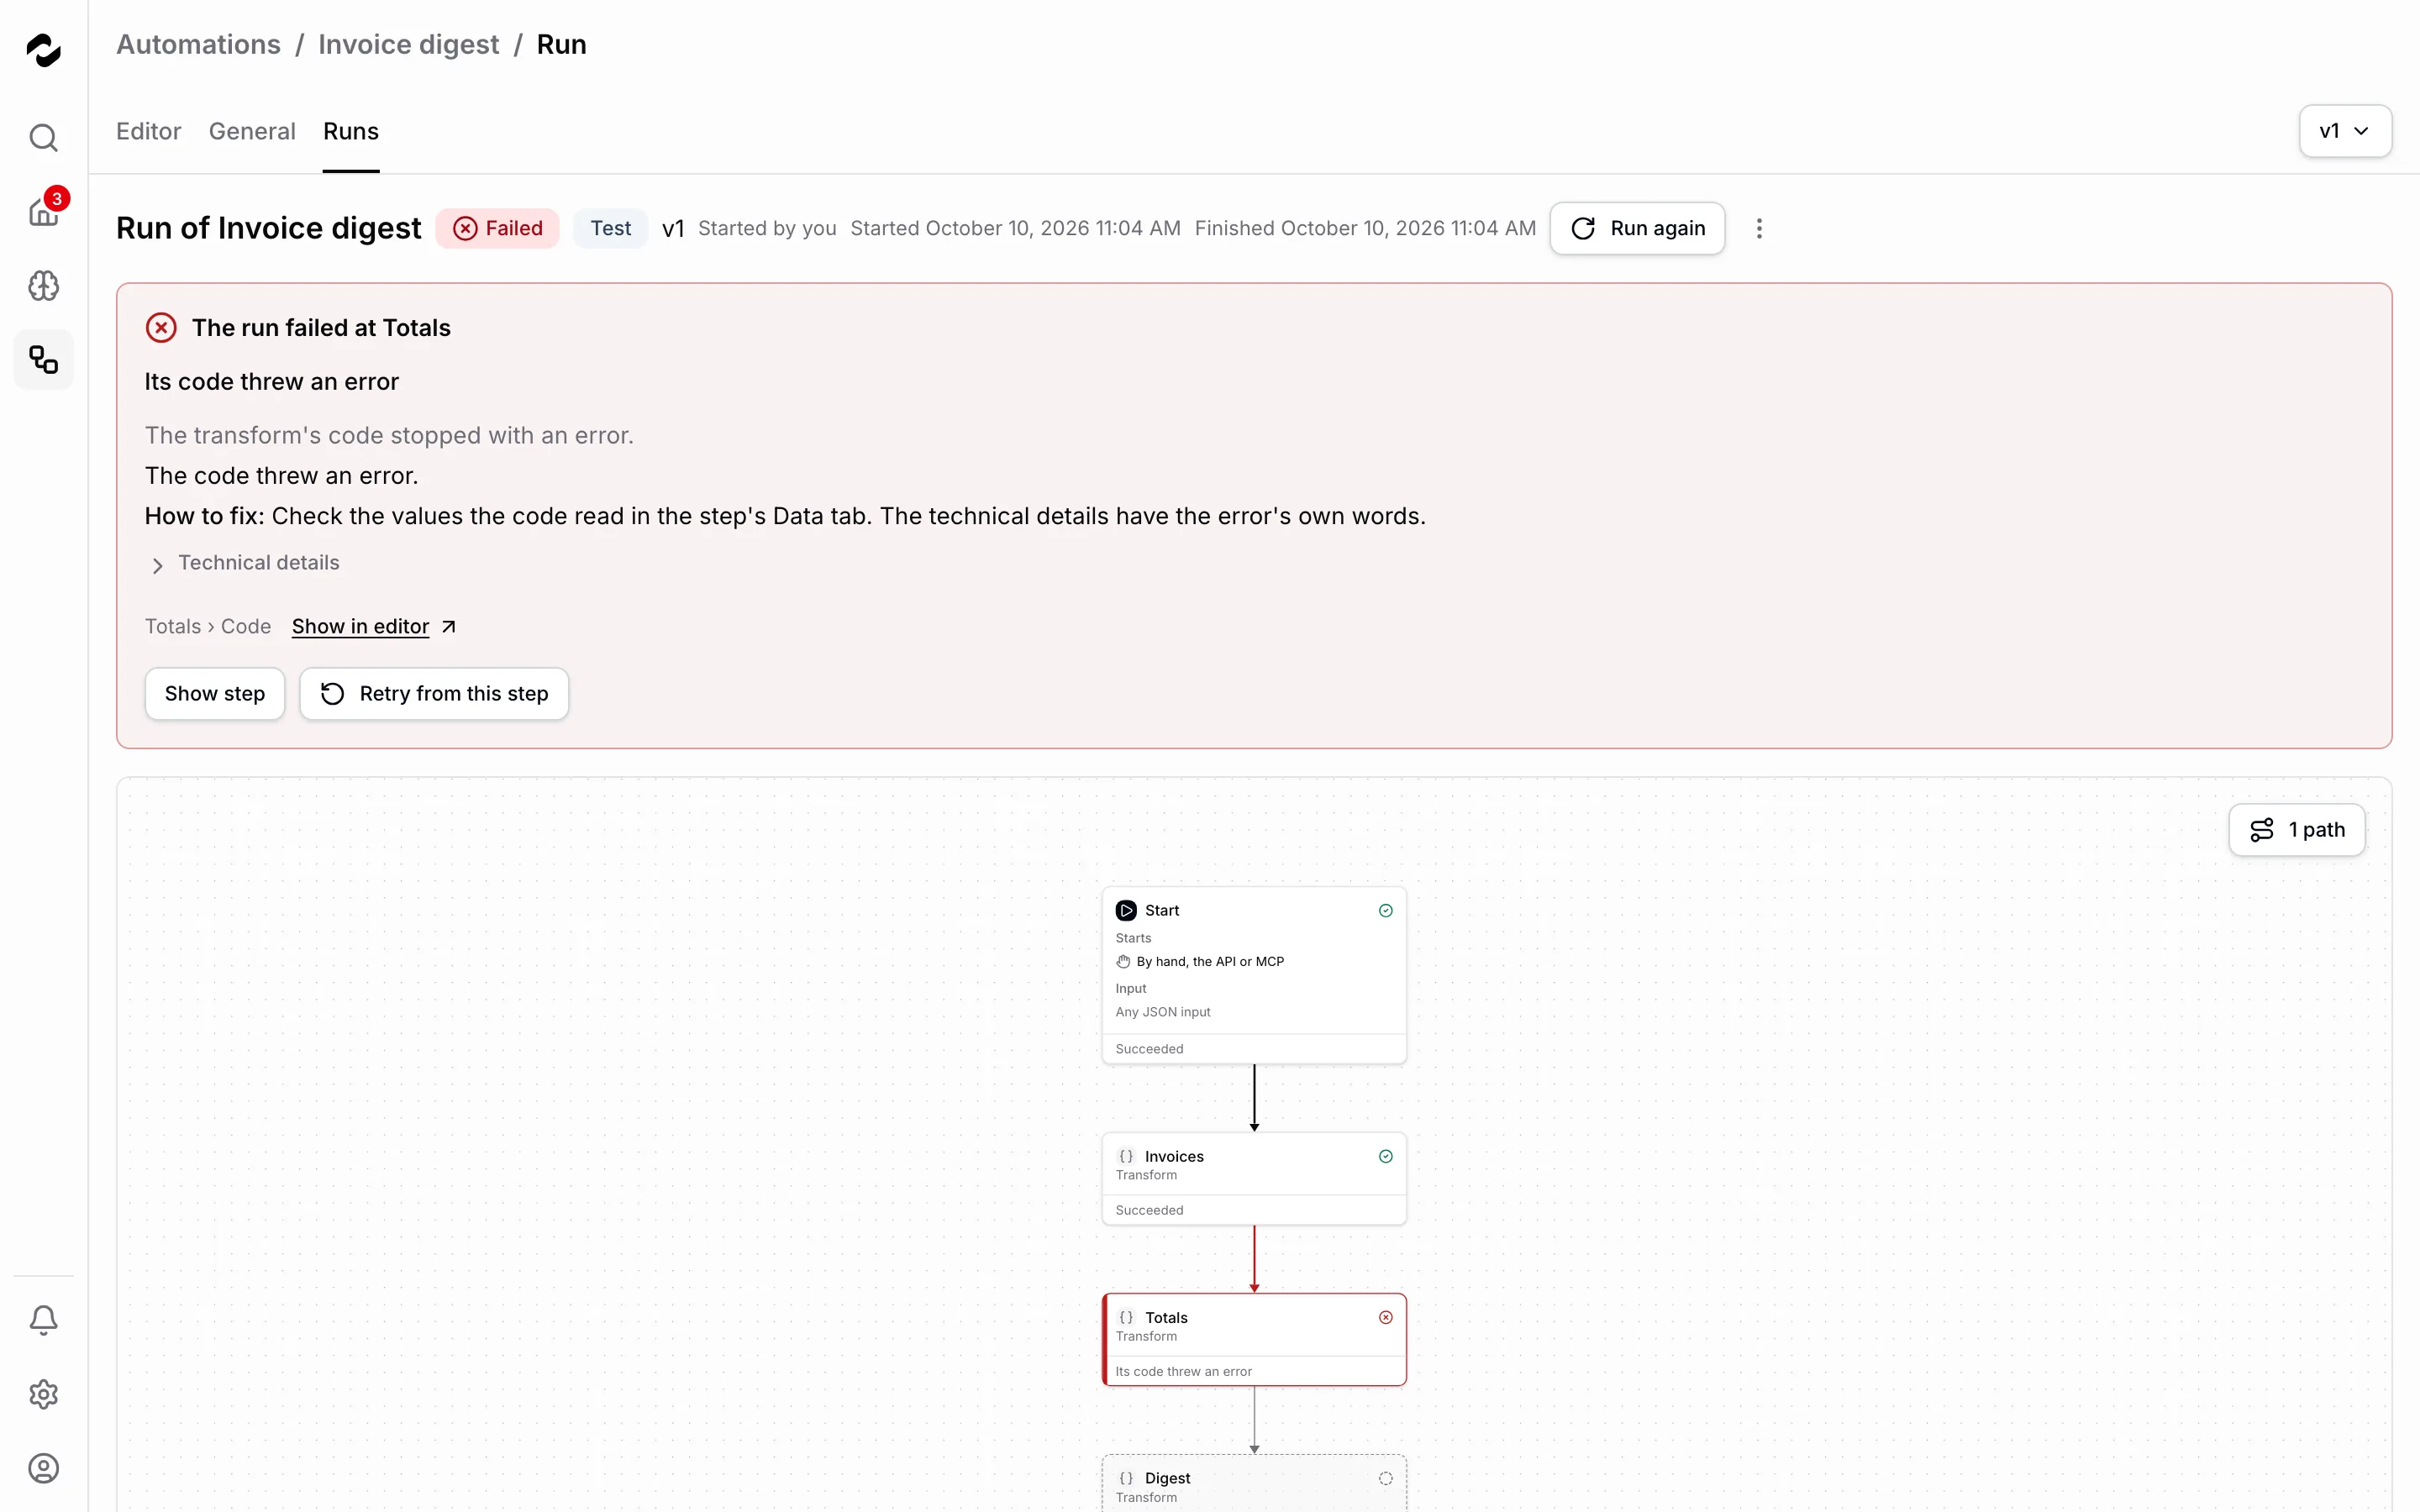2420x1512 pixels.
Task: Select the Digest transform node
Action: coord(1254,1483)
